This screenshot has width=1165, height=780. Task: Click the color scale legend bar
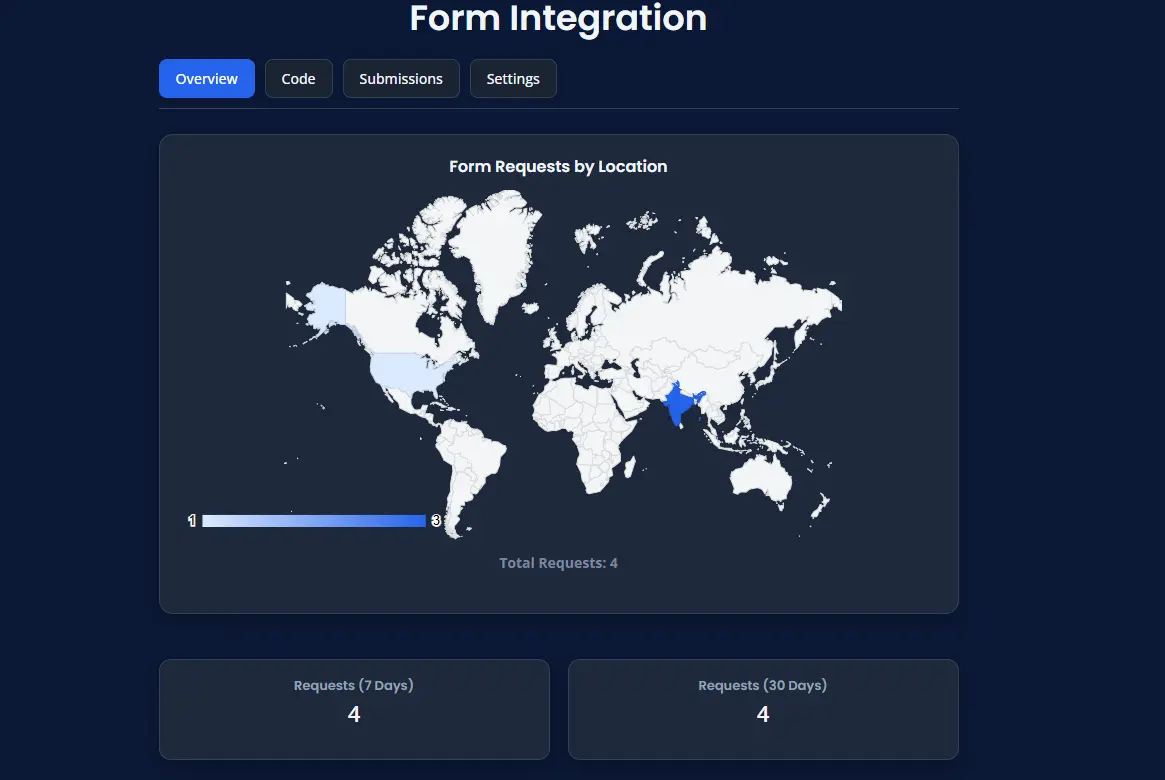(x=313, y=520)
